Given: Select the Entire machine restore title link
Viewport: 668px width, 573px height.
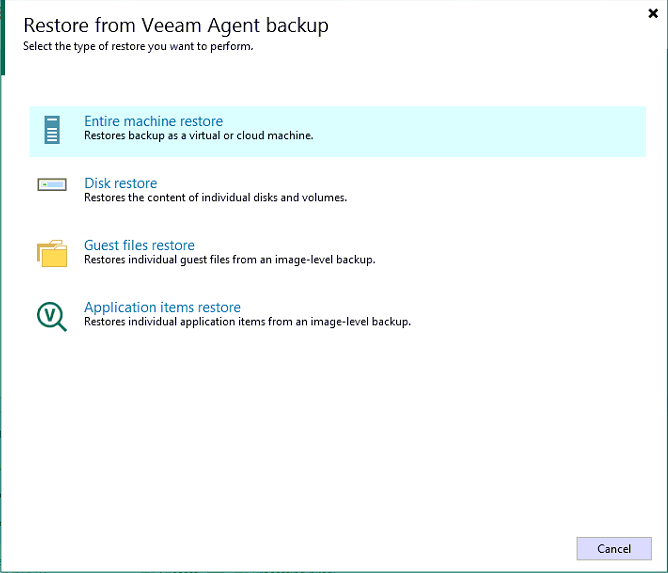Looking at the screenshot, I should (x=153, y=121).
